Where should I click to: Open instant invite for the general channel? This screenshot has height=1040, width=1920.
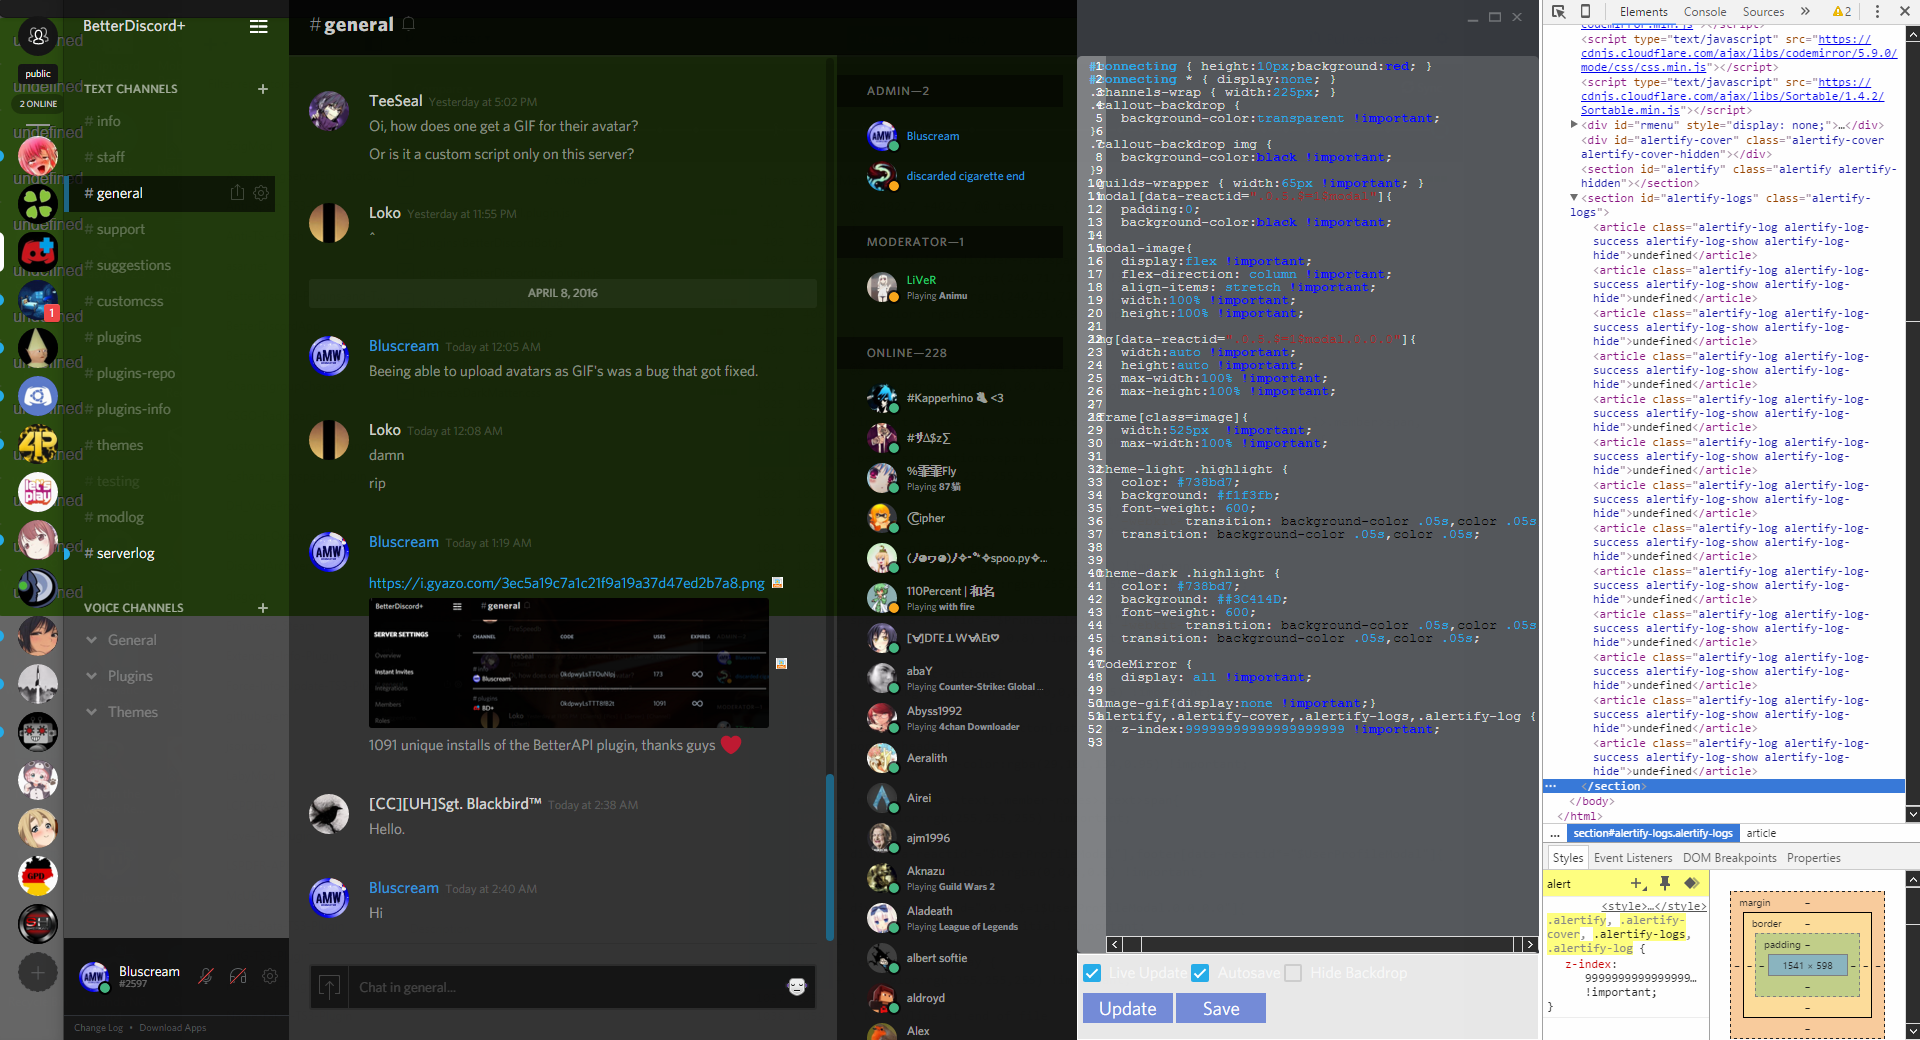pos(237,193)
